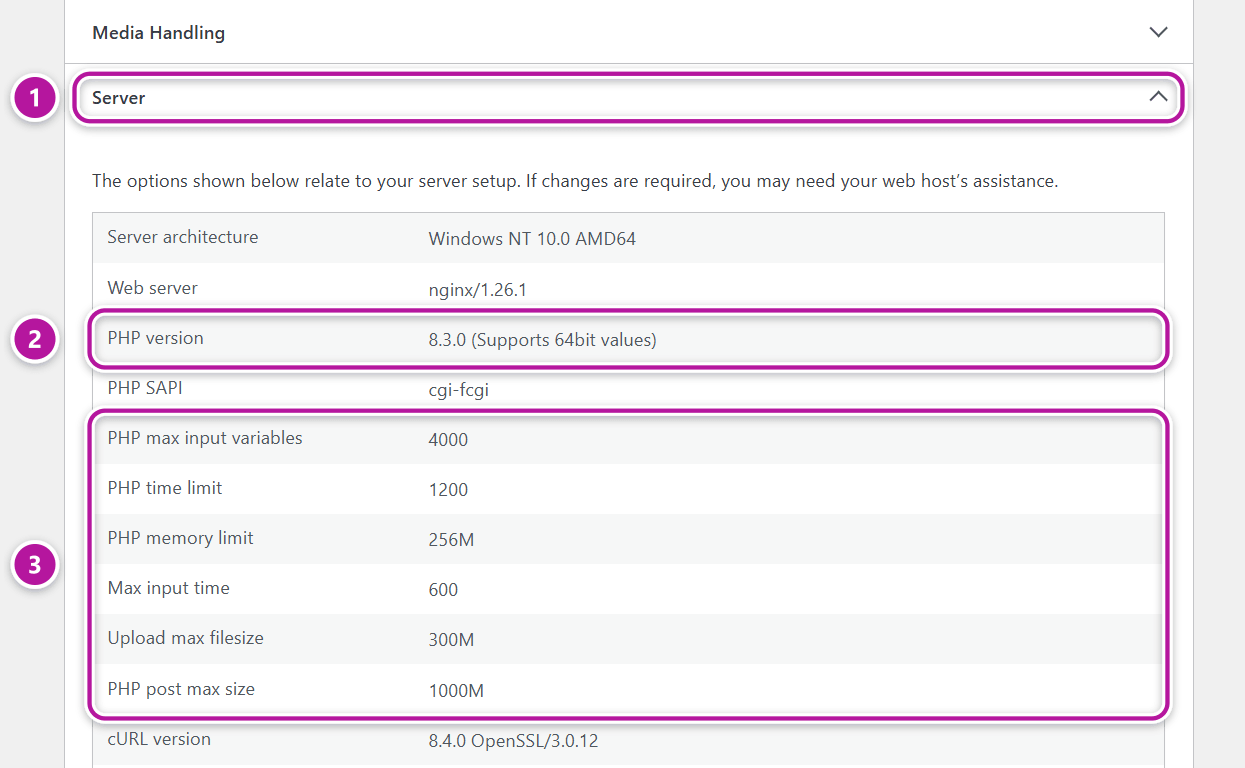Select the 'cgi-fcgi' value
The height and width of the screenshot is (768, 1245).
click(458, 391)
